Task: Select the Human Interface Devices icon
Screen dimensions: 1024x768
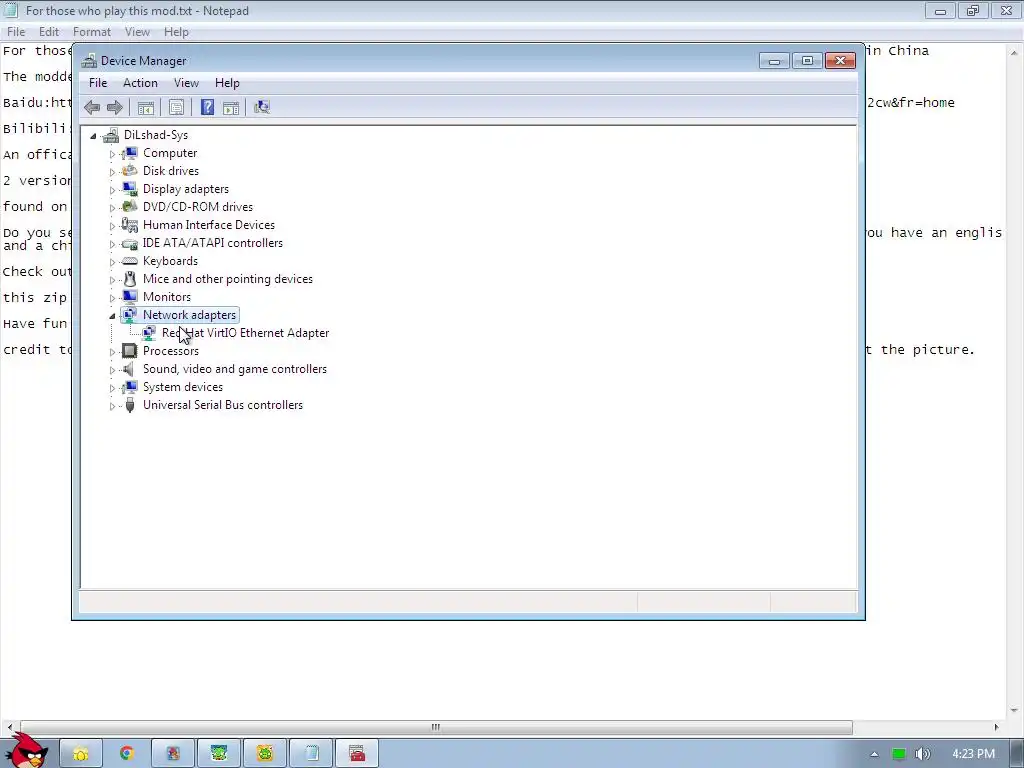Action: 130,225
